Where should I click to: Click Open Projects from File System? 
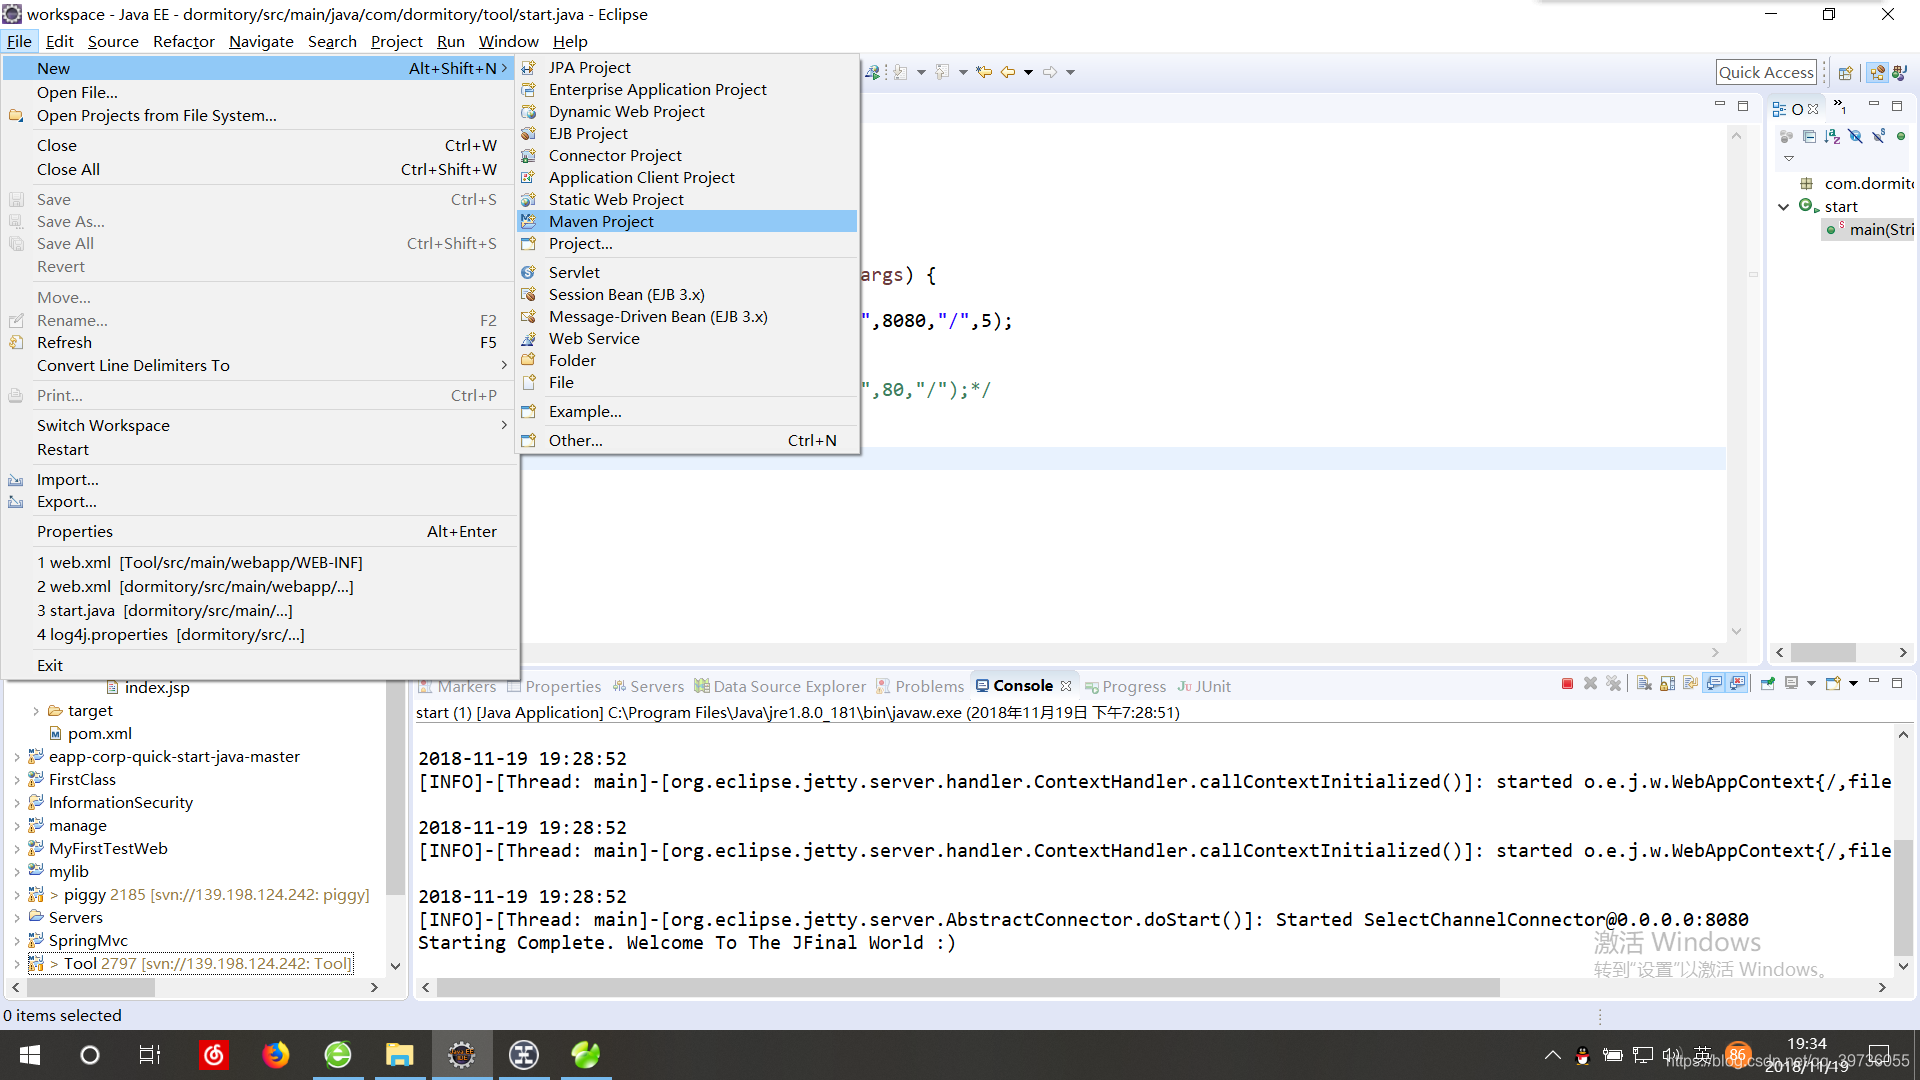(260, 116)
